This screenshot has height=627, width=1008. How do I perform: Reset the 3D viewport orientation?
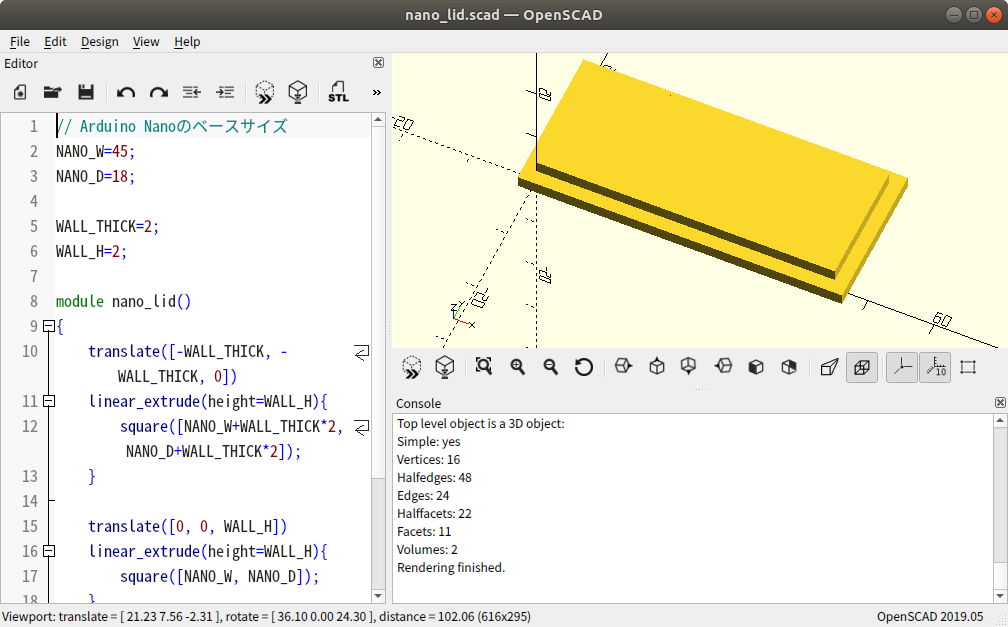point(584,367)
